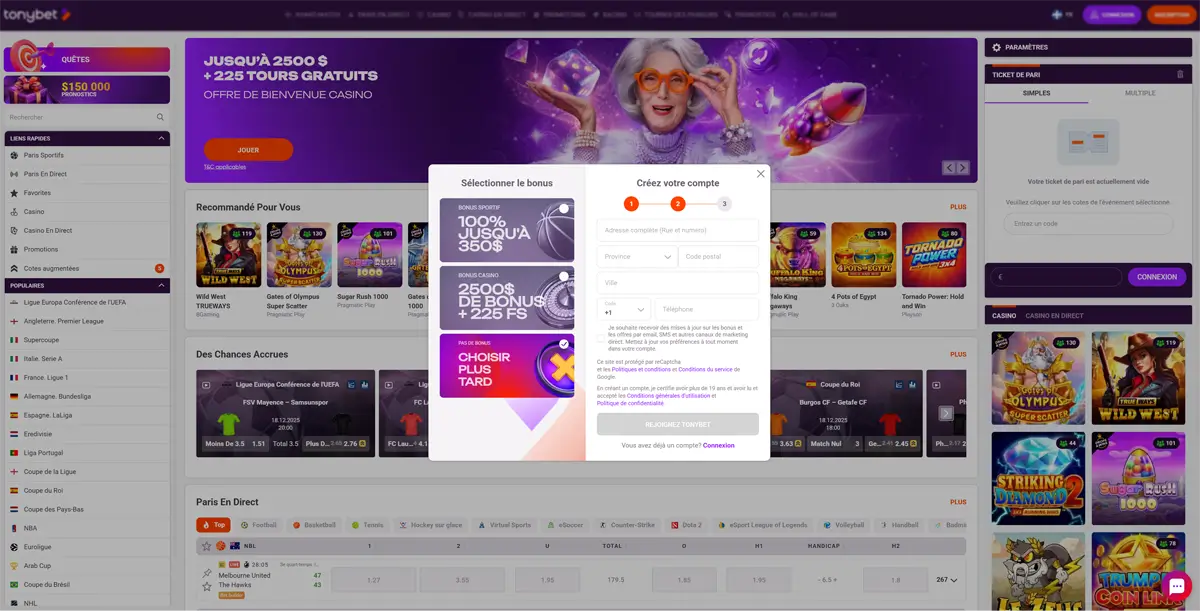The width and height of the screenshot is (1200, 611).
Task: Click the pin icon next to Melbourne United
Action: 207,574
